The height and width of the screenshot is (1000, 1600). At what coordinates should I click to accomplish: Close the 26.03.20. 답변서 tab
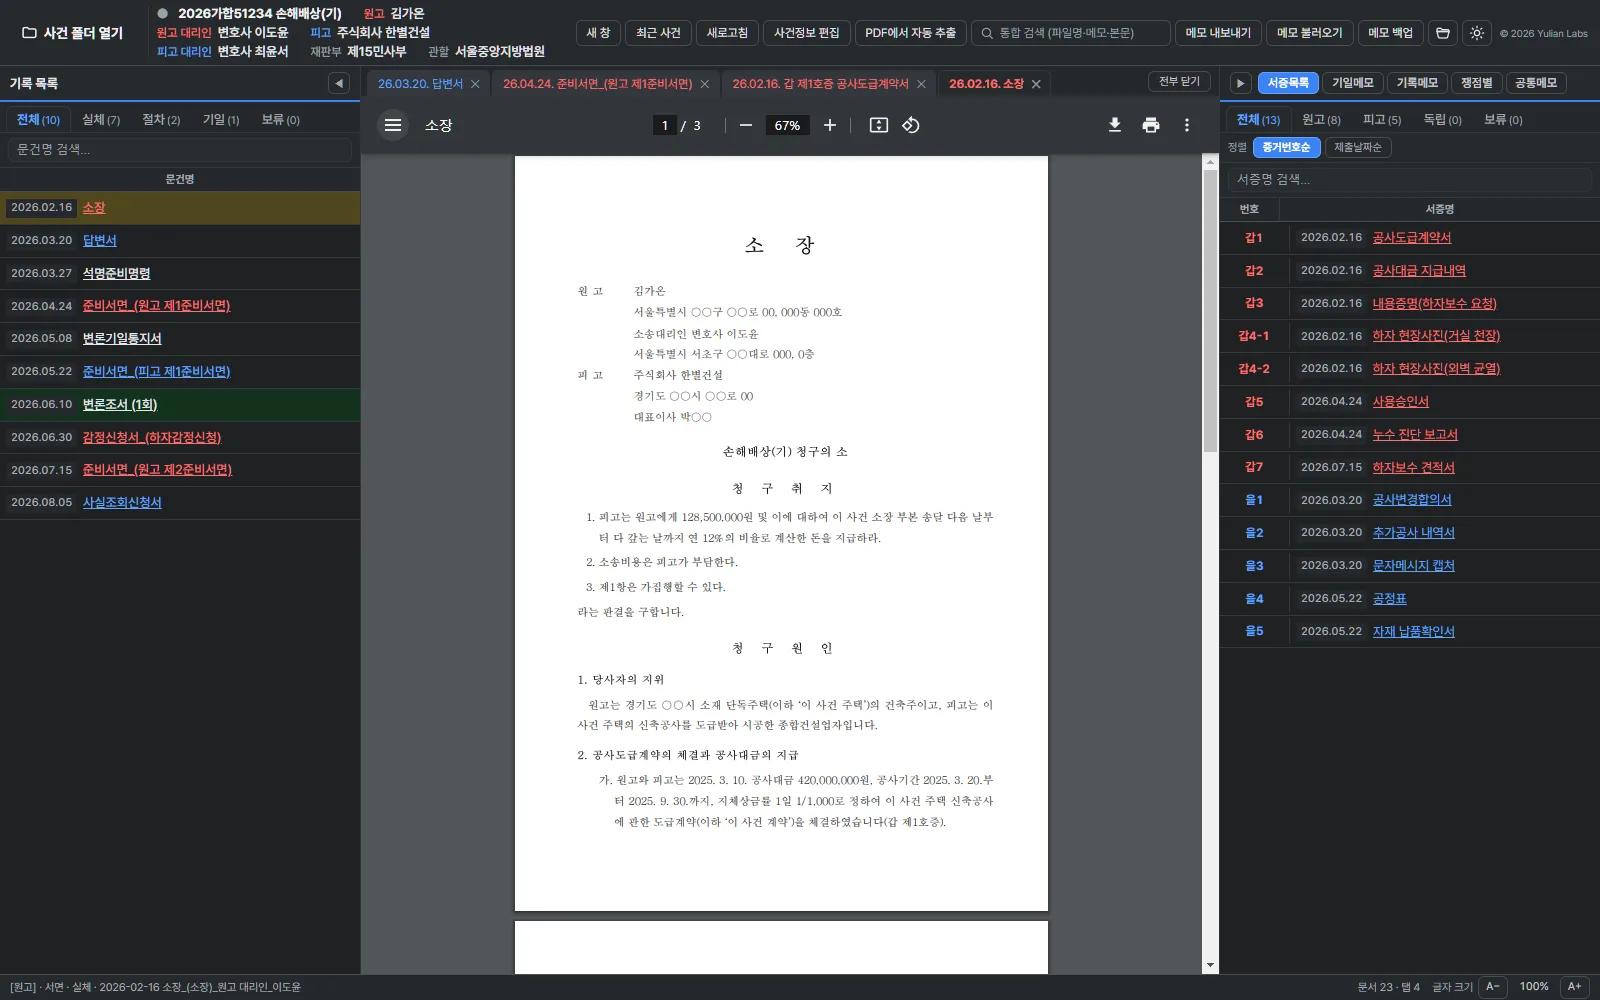coord(475,84)
